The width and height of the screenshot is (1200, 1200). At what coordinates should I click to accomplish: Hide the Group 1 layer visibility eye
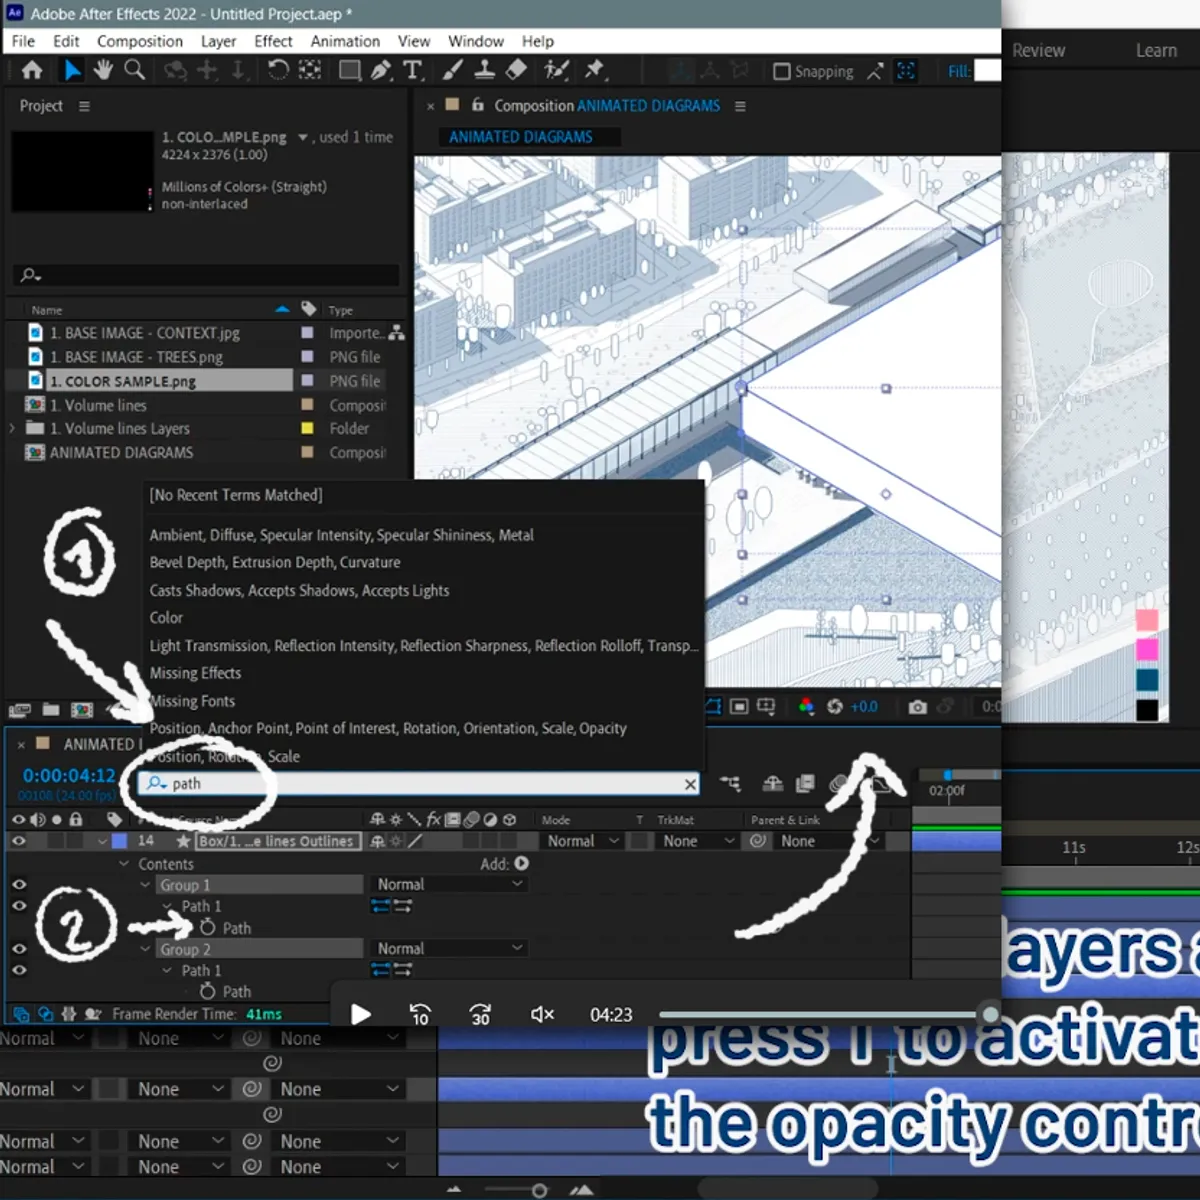(x=17, y=884)
